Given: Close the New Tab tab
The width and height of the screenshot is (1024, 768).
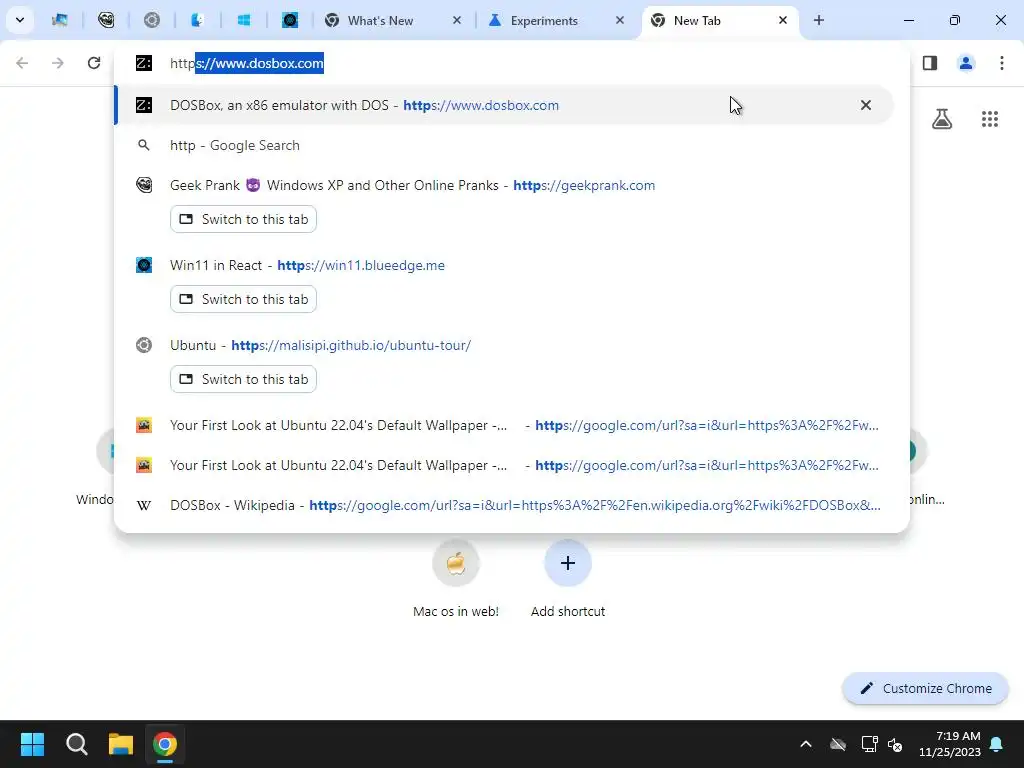Looking at the screenshot, I should [782, 20].
